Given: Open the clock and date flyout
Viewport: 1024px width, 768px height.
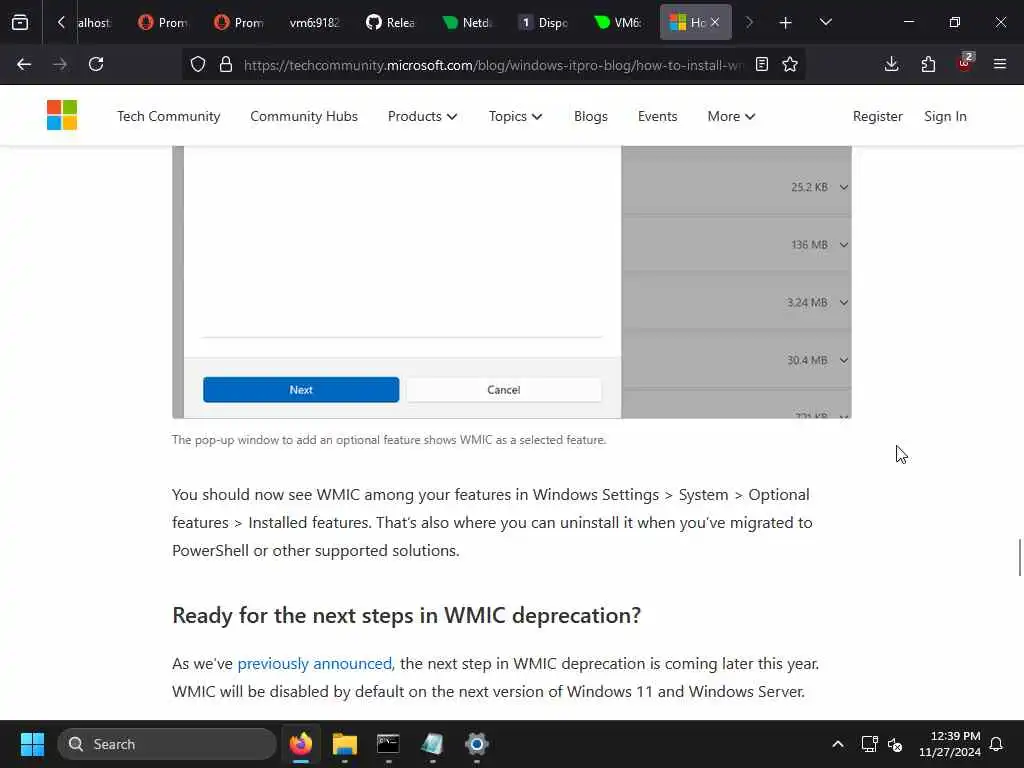Looking at the screenshot, I should [x=950, y=744].
